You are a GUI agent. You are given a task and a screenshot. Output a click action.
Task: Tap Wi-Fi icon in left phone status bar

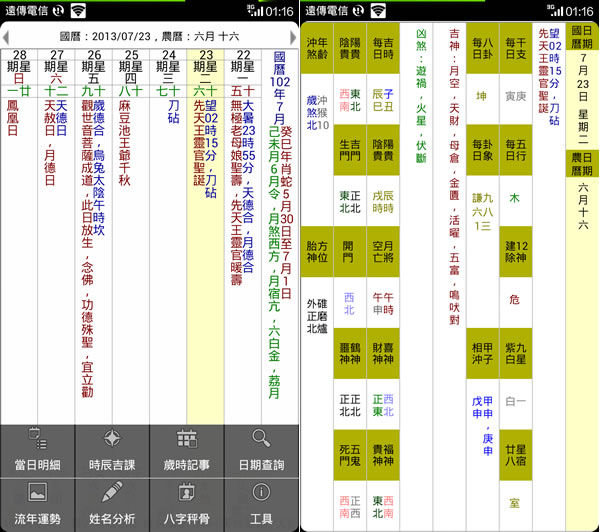pos(78,11)
